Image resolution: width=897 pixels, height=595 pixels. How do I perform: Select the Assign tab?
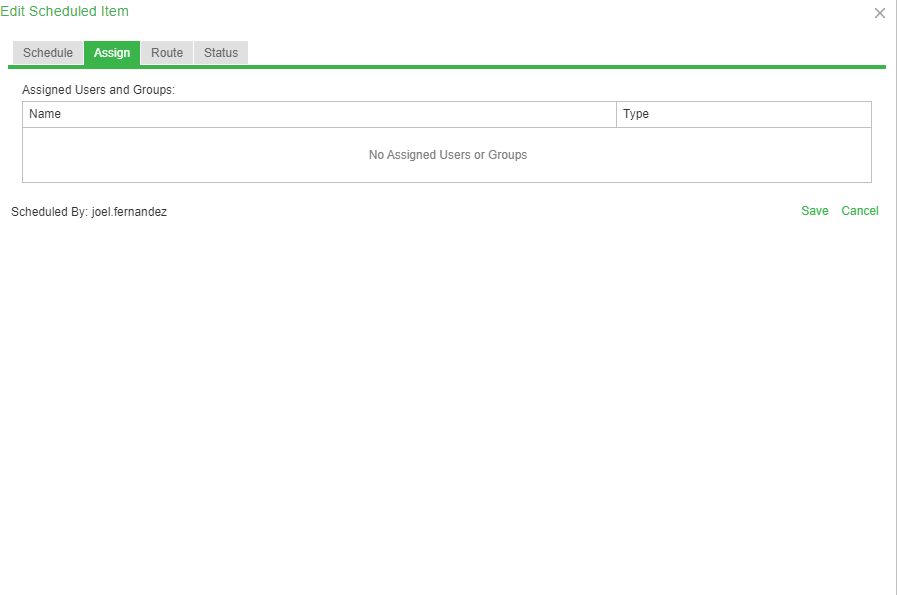point(112,53)
